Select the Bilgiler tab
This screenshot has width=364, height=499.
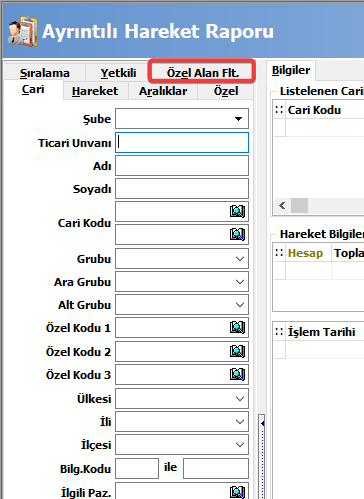[x=291, y=70]
